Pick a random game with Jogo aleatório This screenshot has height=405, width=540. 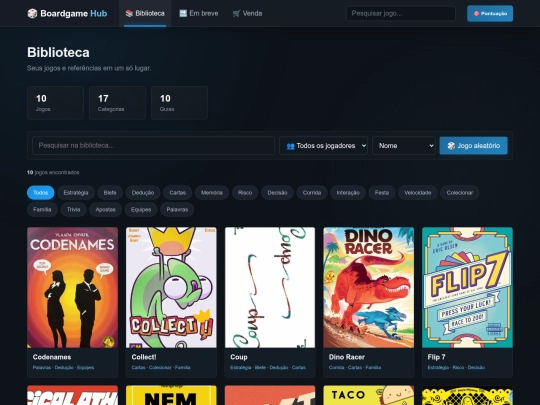(x=474, y=146)
